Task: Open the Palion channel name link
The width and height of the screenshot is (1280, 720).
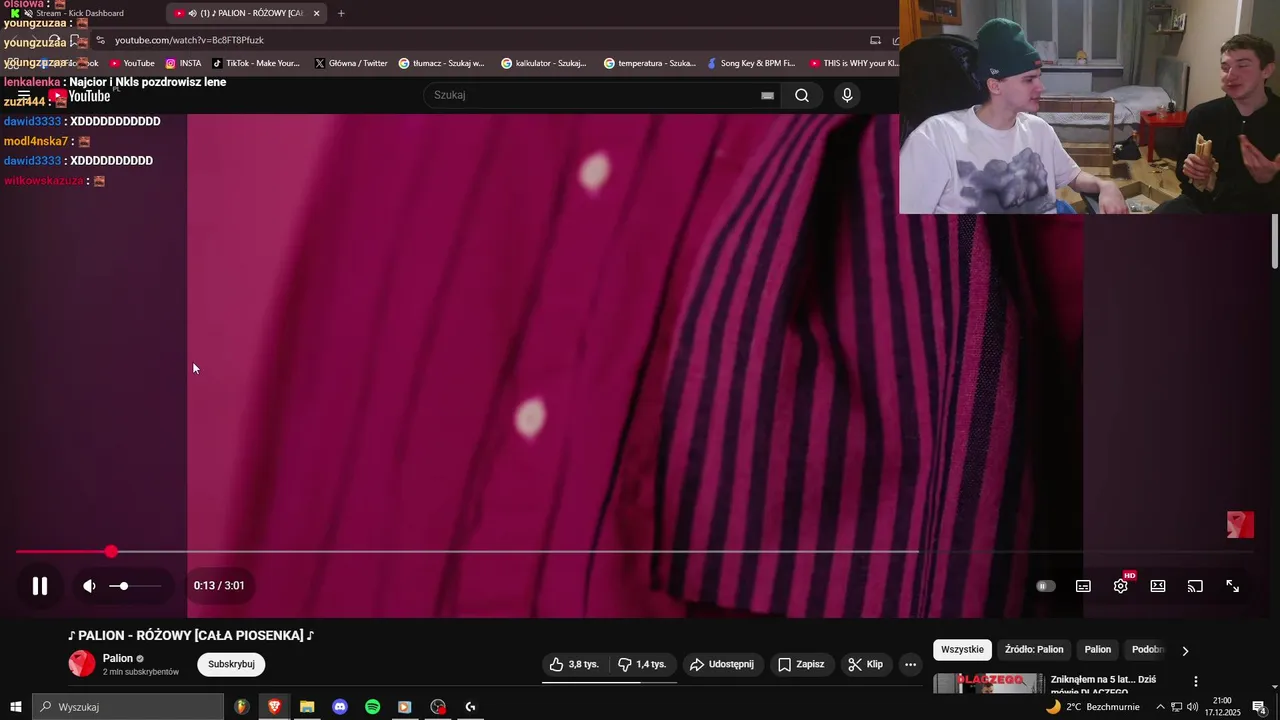Action: (118, 658)
